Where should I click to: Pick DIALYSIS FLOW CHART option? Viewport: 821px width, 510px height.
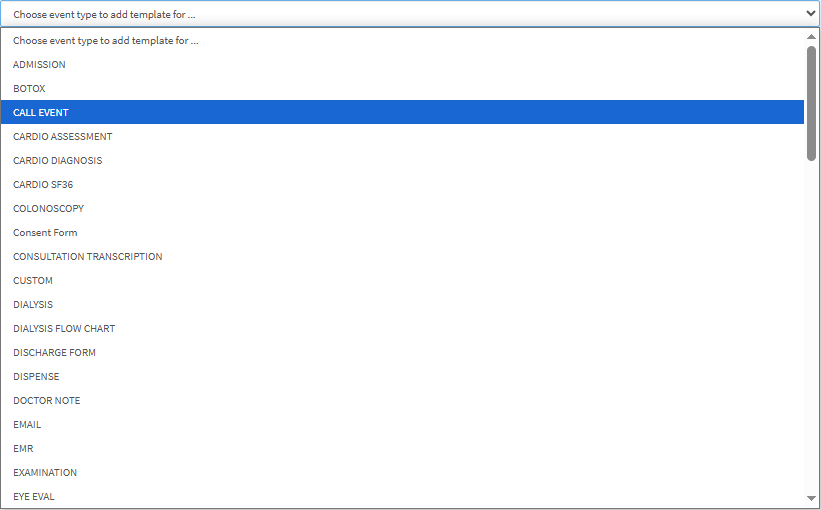[x=402, y=329]
